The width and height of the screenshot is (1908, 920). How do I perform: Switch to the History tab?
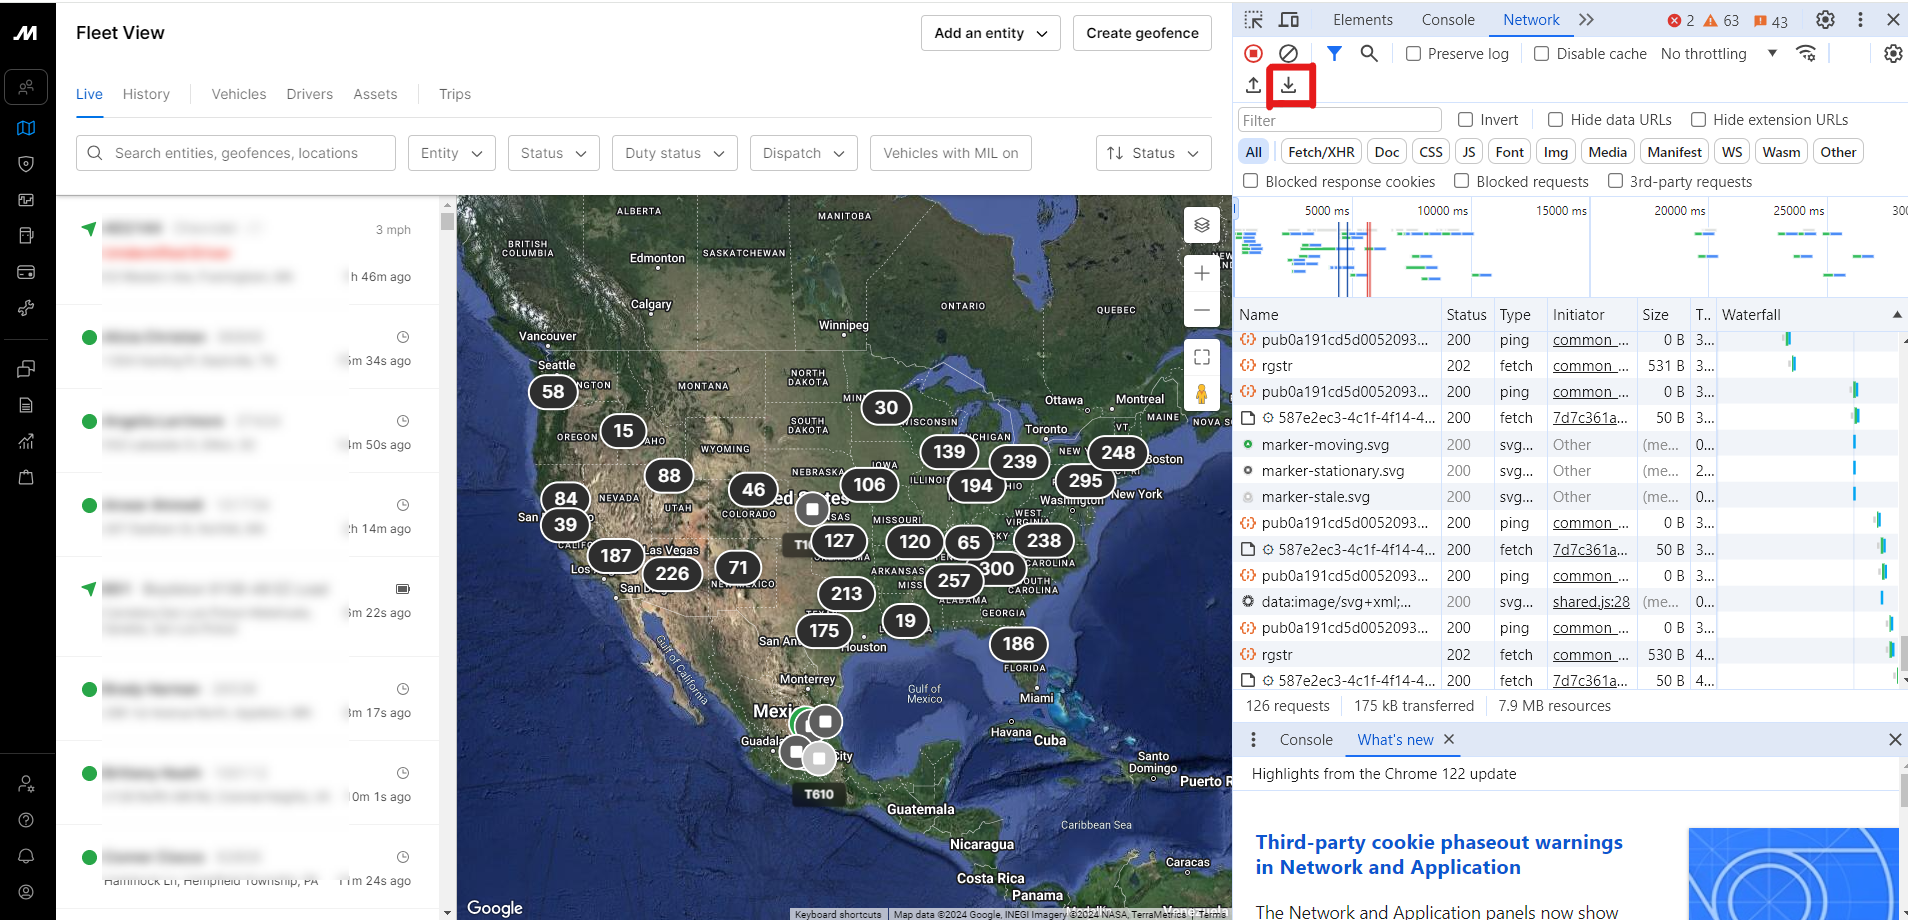click(x=146, y=94)
